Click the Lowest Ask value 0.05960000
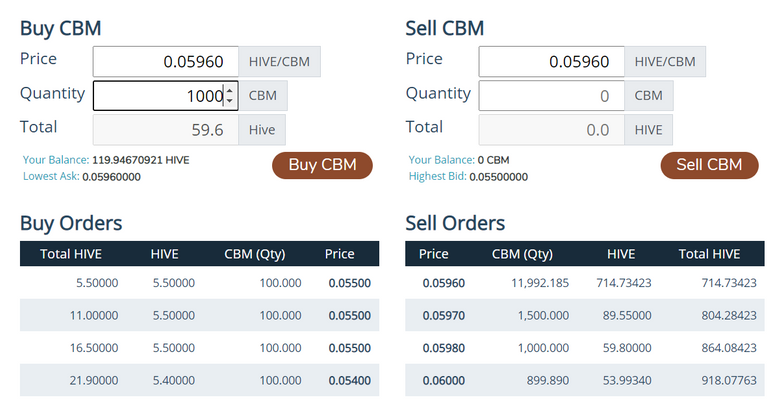This screenshot has width=768, height=400. [x=111, y=177]
